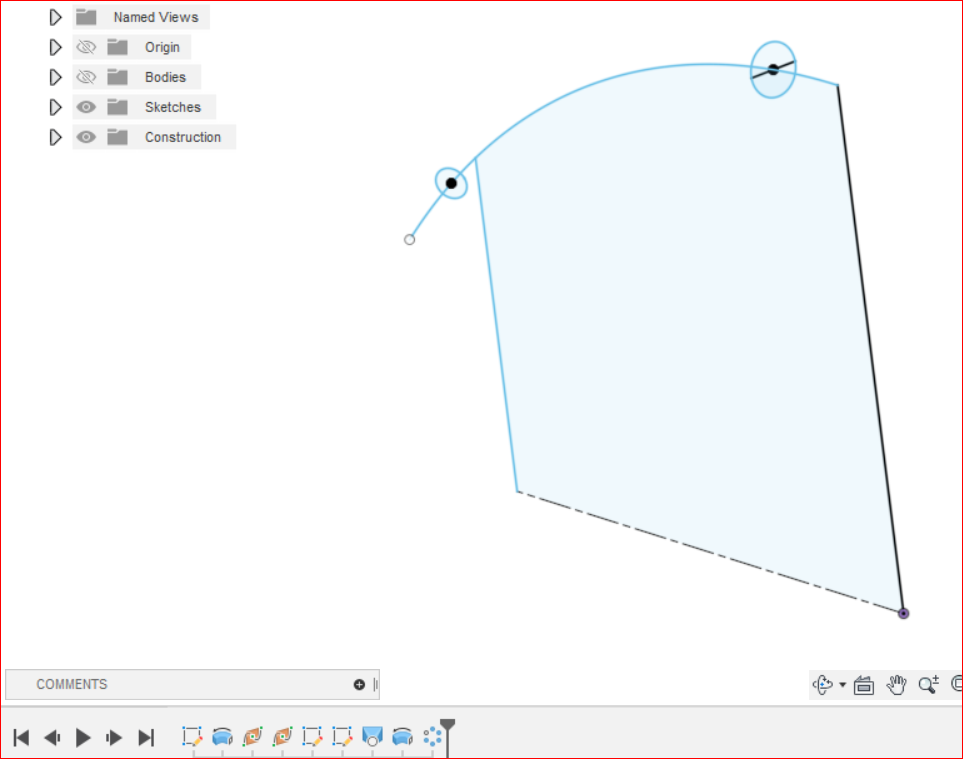Expand the Named Views folder
963x759 pixels.
point(55,17)
